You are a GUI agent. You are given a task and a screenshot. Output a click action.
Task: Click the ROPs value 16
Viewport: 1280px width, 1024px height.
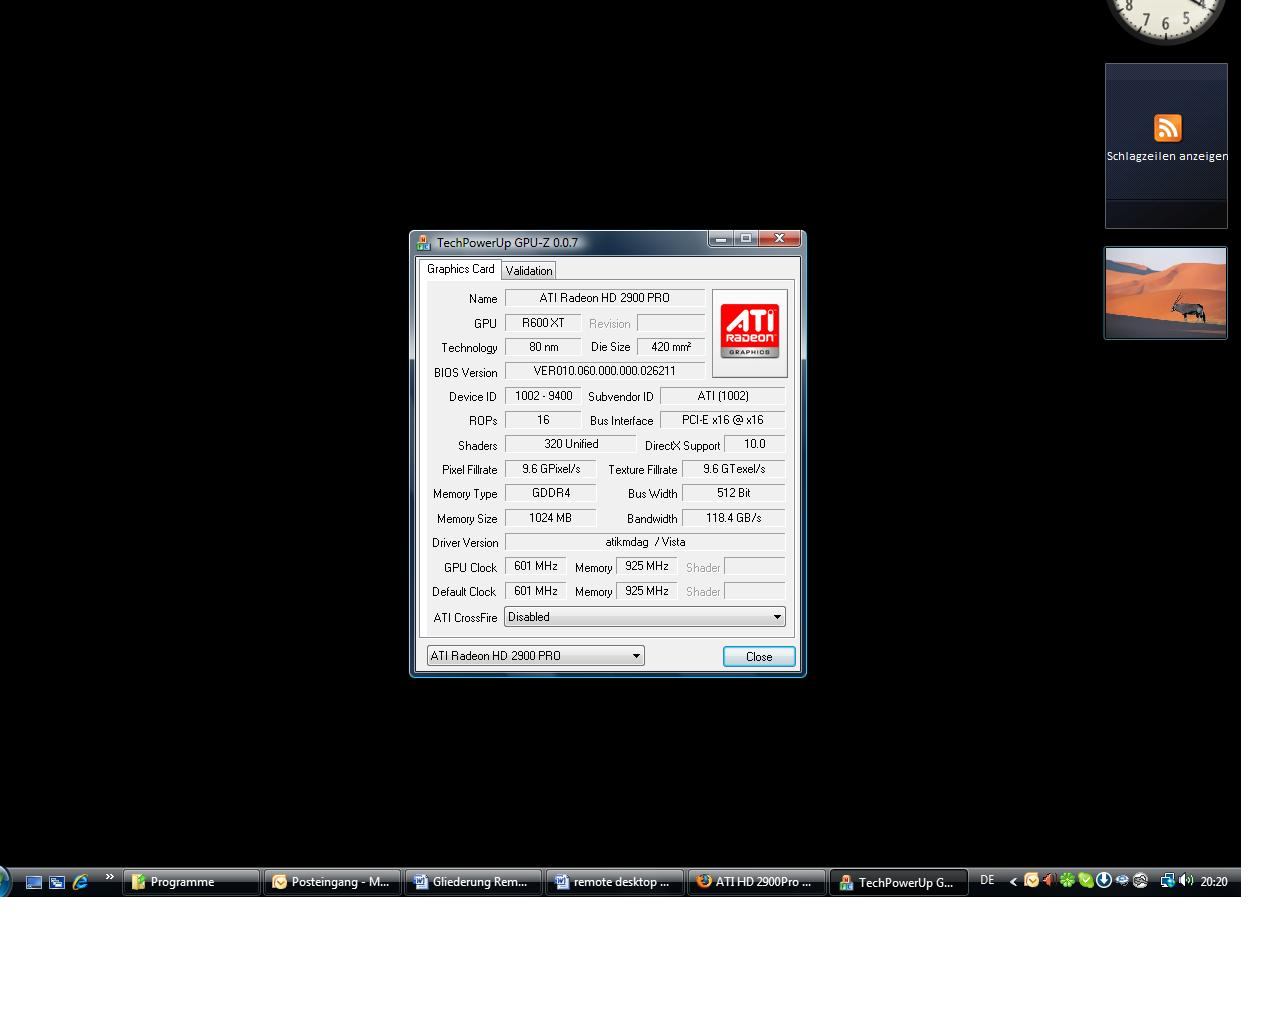[543, 420]
